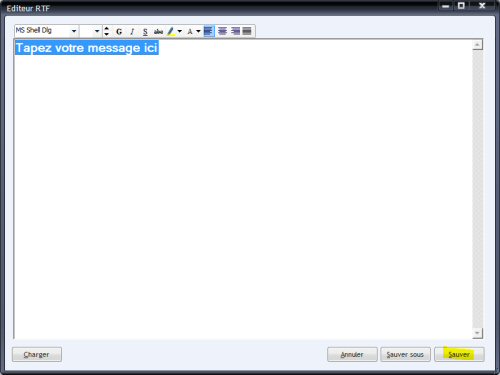500x375 pixels.
Task: Toggle strikethrough formatting
Action: (x=158, y=32)
